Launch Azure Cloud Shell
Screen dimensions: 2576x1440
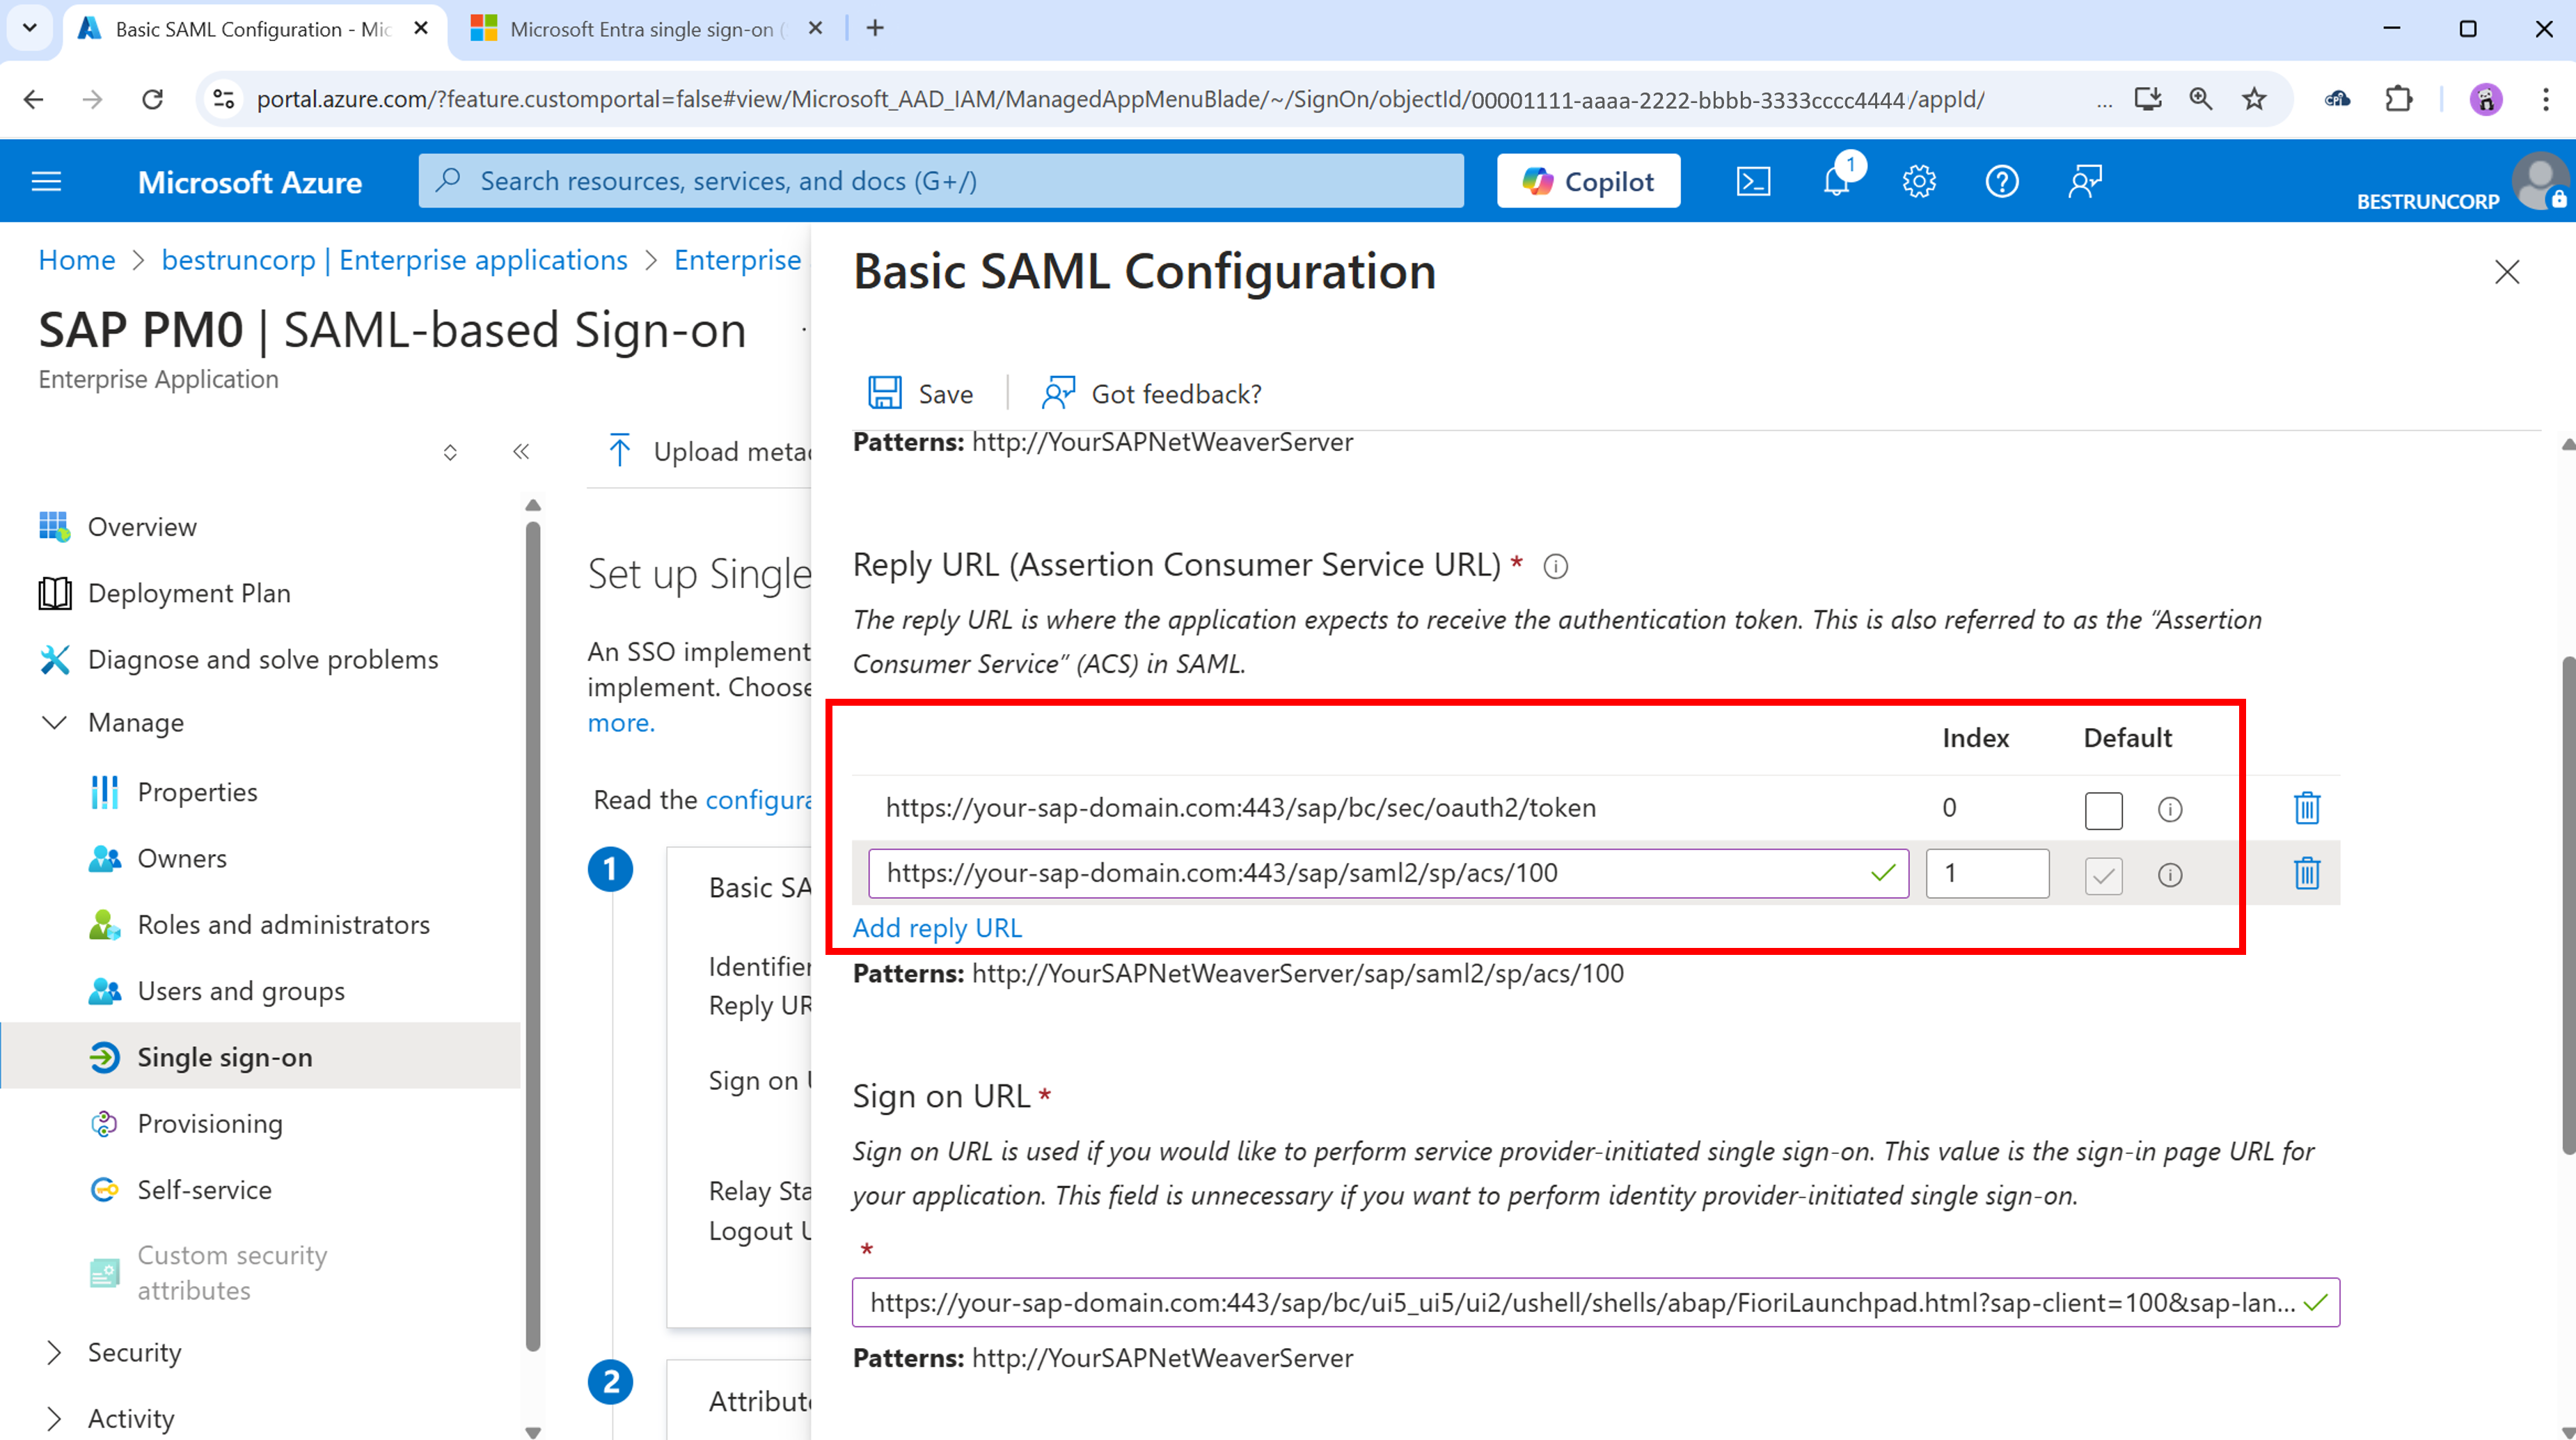[1753, 181]
